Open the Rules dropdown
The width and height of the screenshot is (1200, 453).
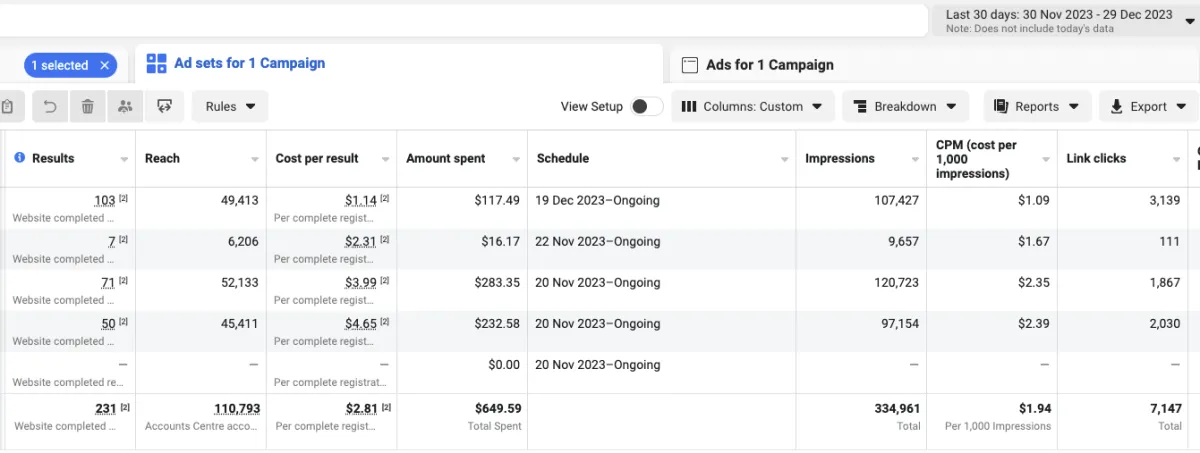click(x=230, y=106)
